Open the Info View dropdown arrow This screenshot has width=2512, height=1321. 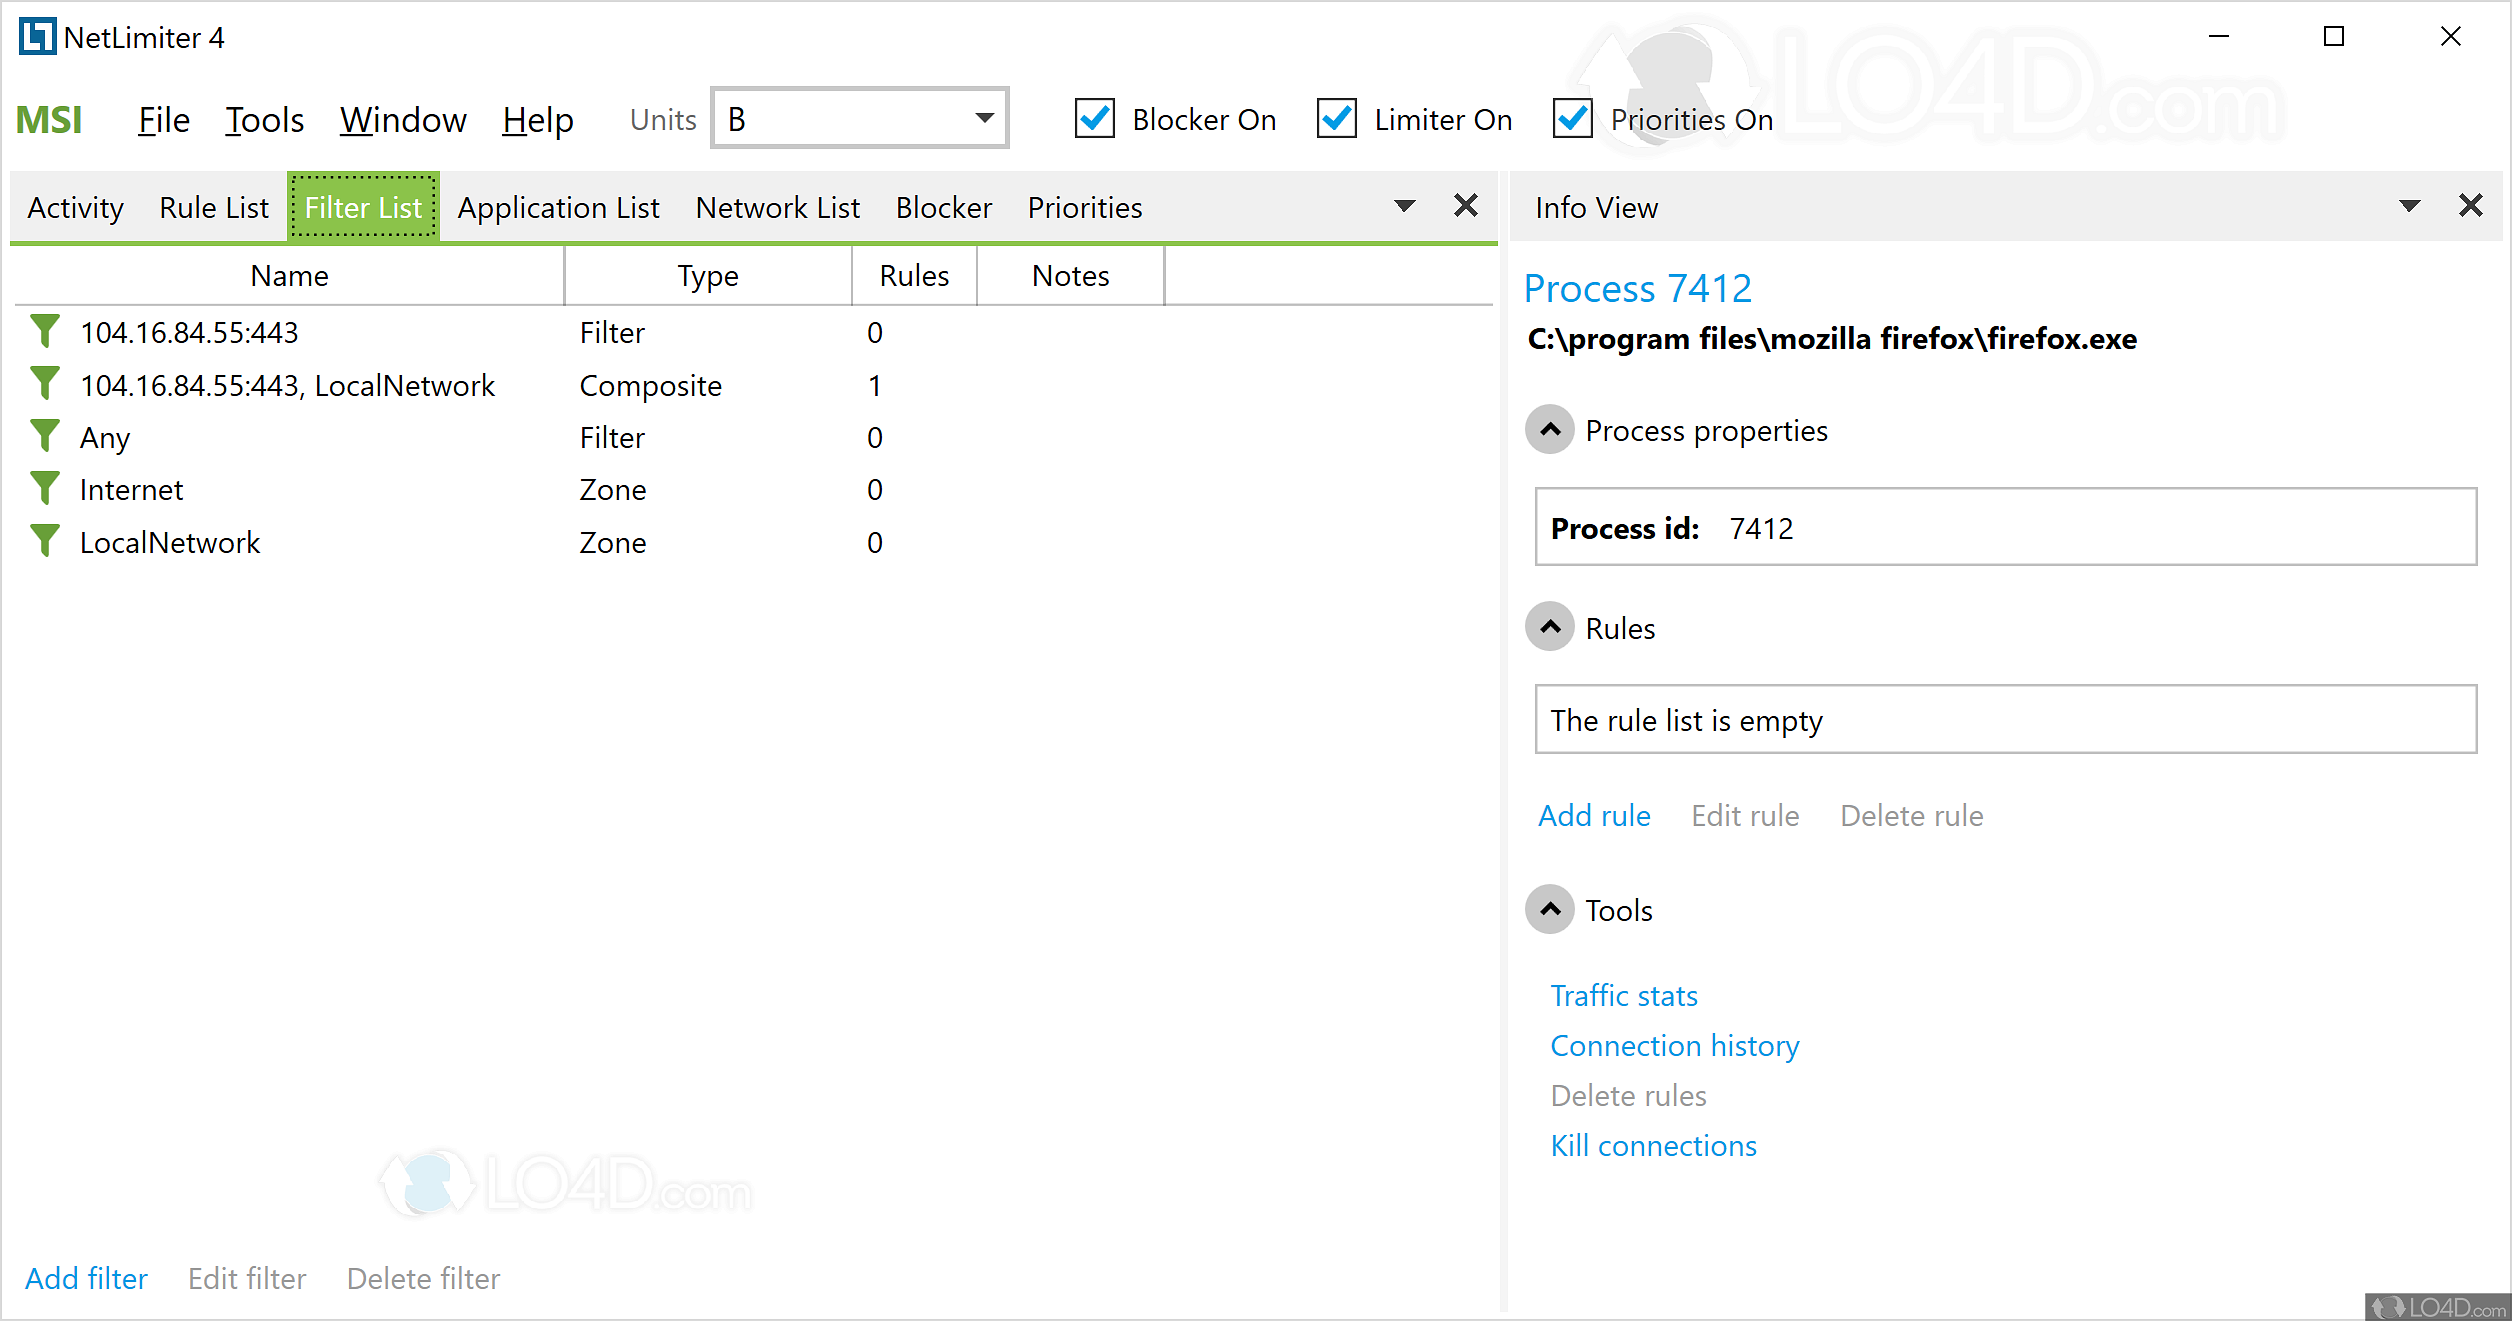point(2410,205)
